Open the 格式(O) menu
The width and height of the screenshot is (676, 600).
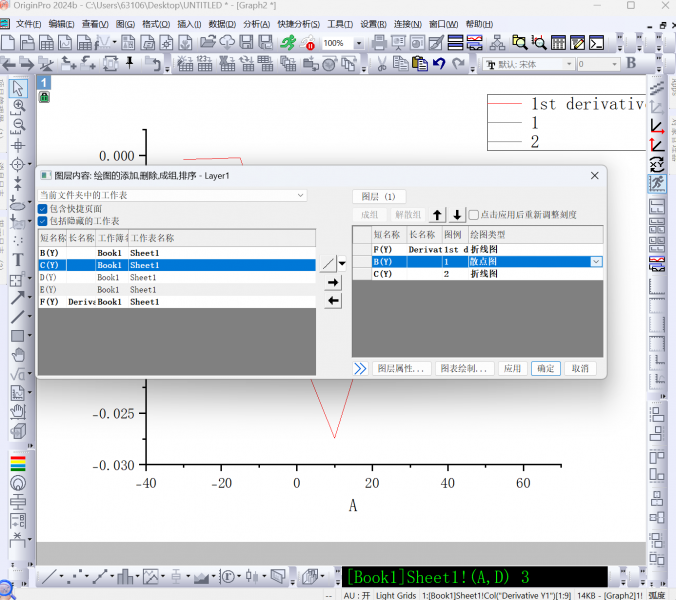[156, 24]
